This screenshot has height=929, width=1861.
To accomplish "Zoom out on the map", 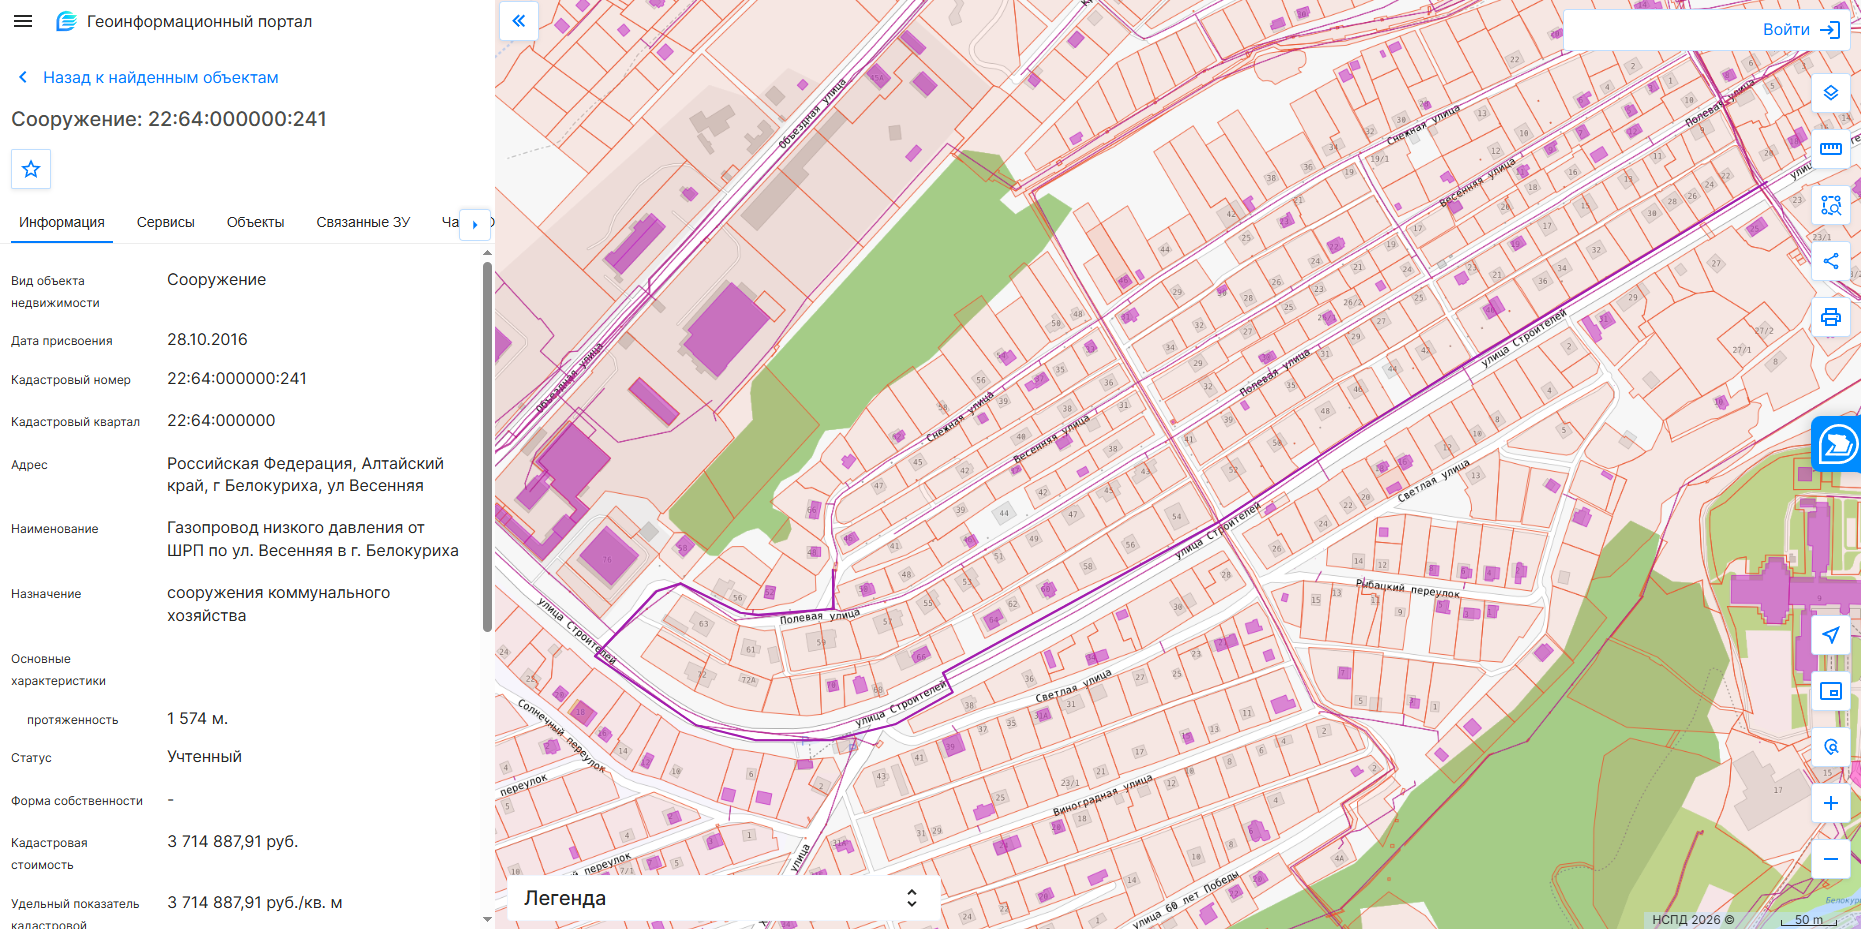I will click(1831, 859).
